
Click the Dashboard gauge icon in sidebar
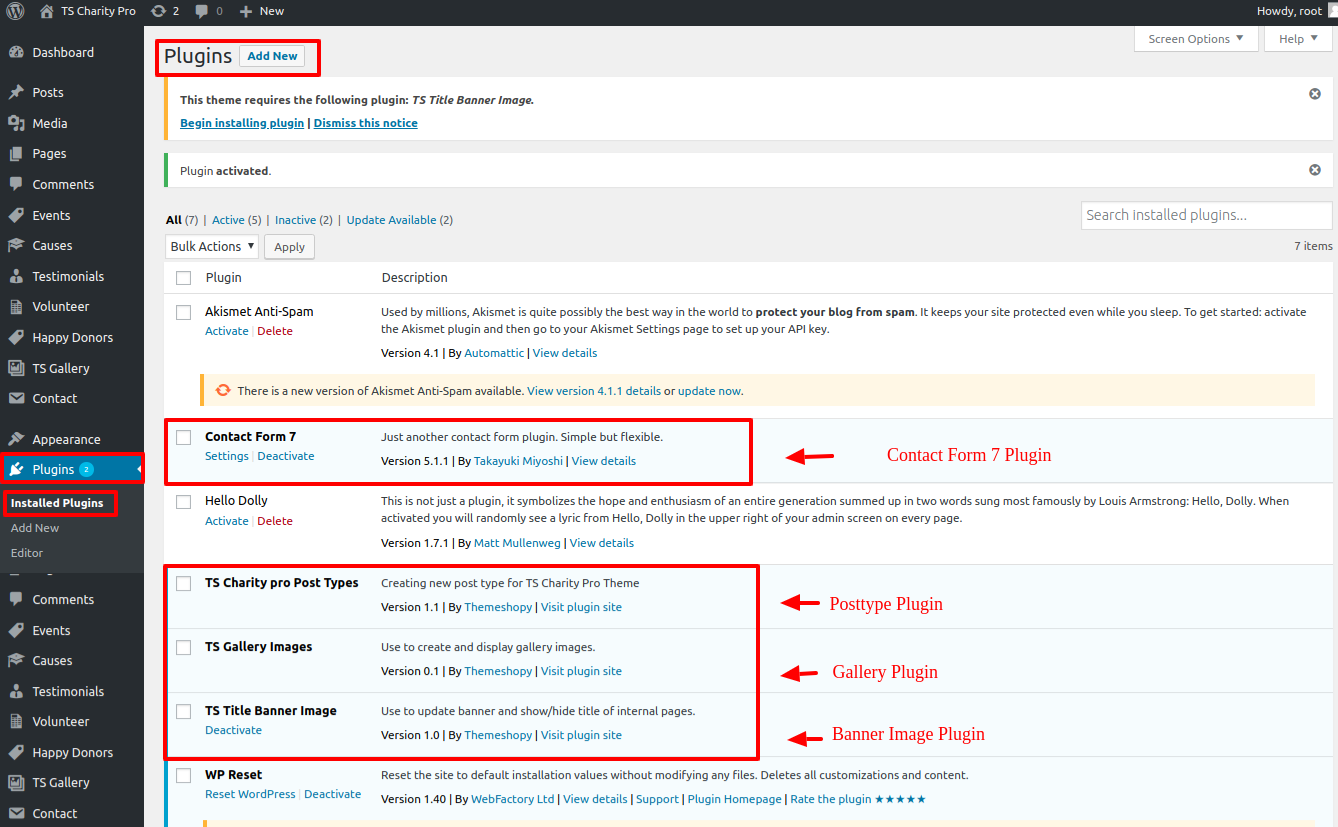tap(16, 52)
